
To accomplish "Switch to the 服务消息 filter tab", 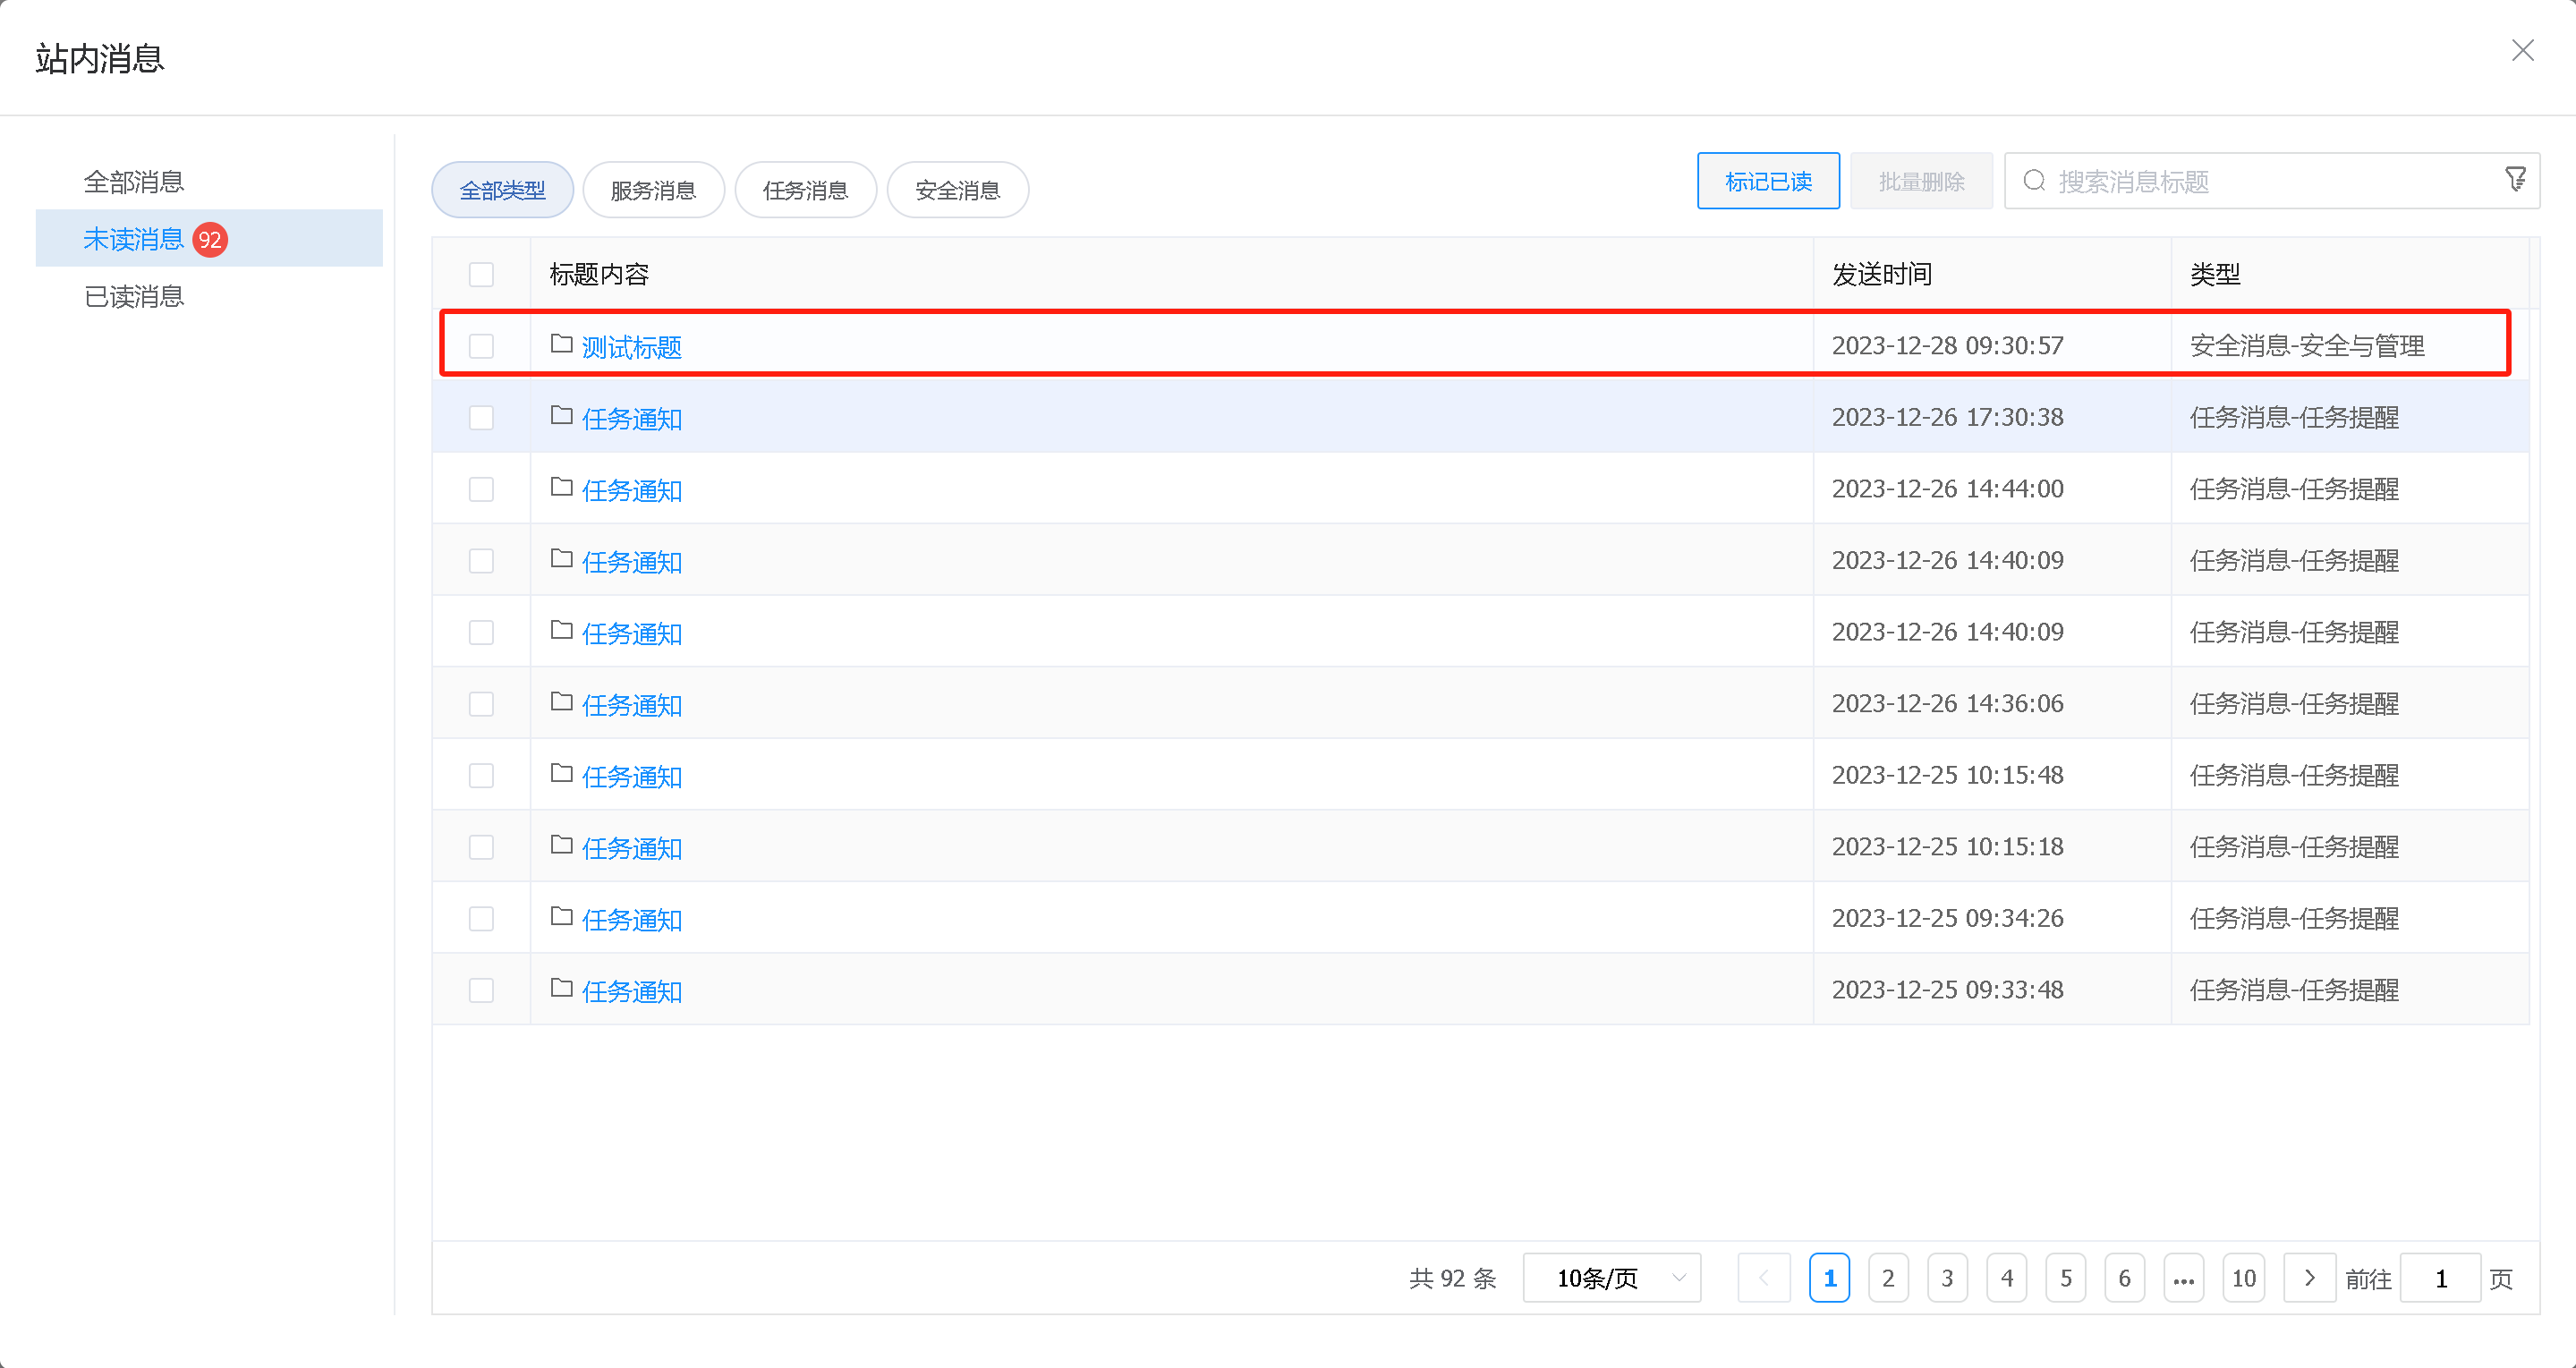I will pyautogui.click(x=653, y=190).
